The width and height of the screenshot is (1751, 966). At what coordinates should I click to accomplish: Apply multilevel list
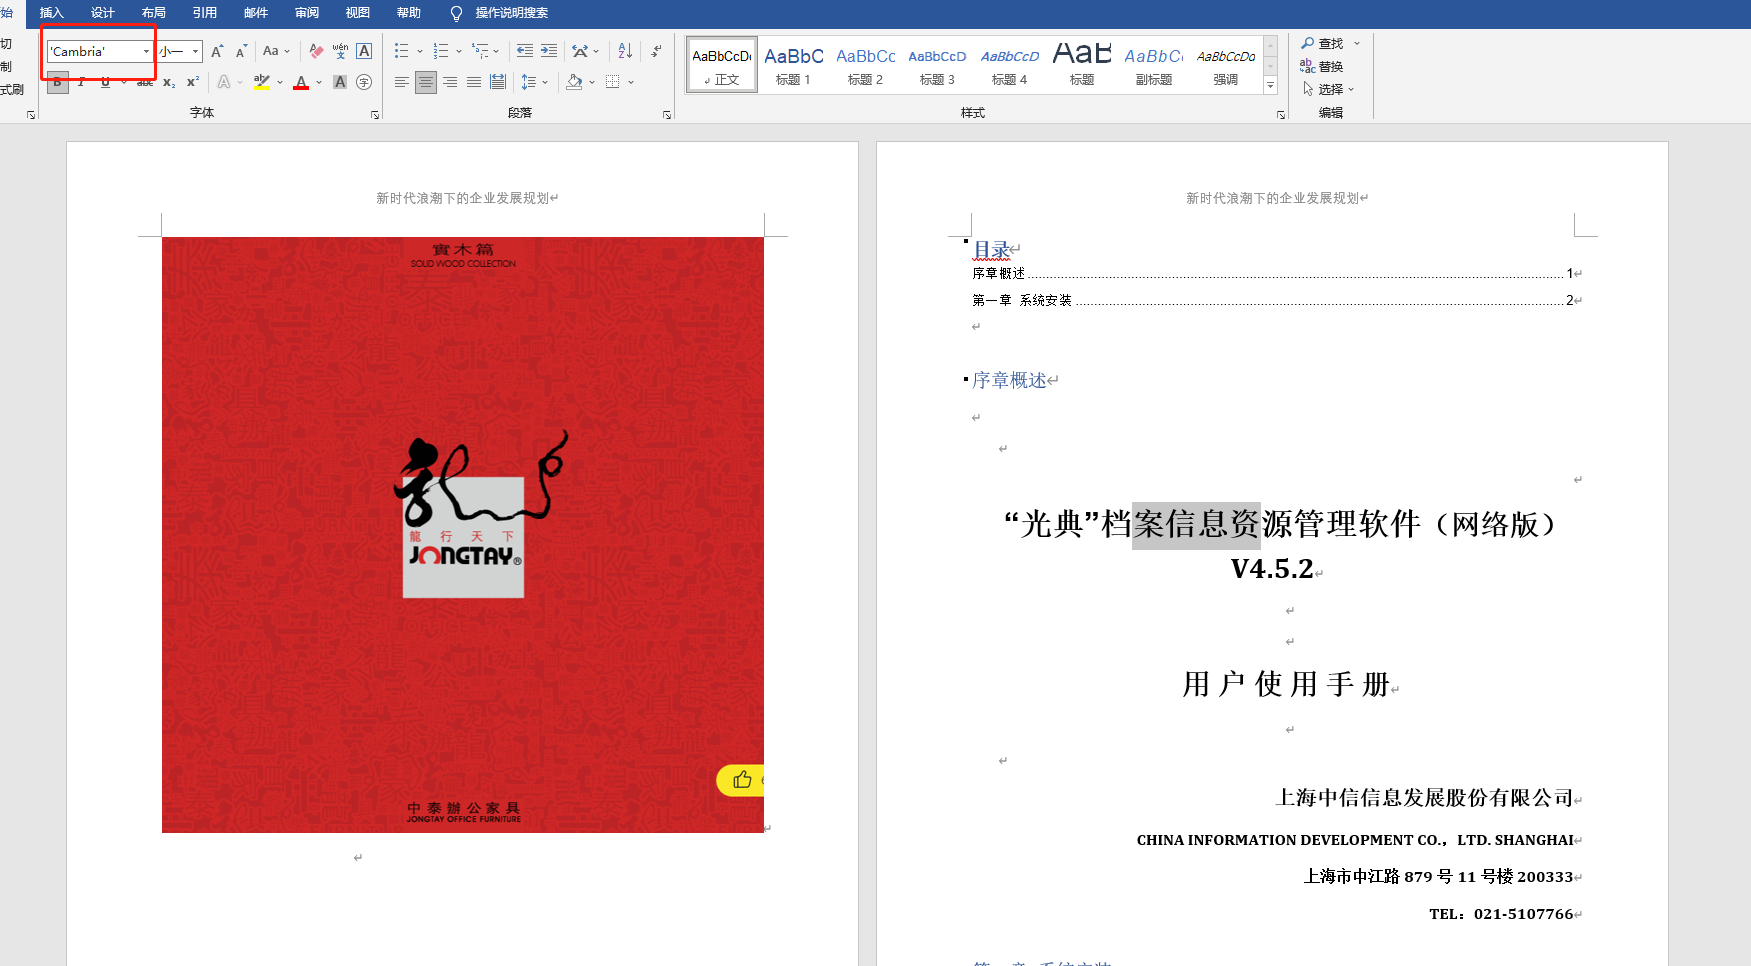pyautogui.click(x=481, y=51)
